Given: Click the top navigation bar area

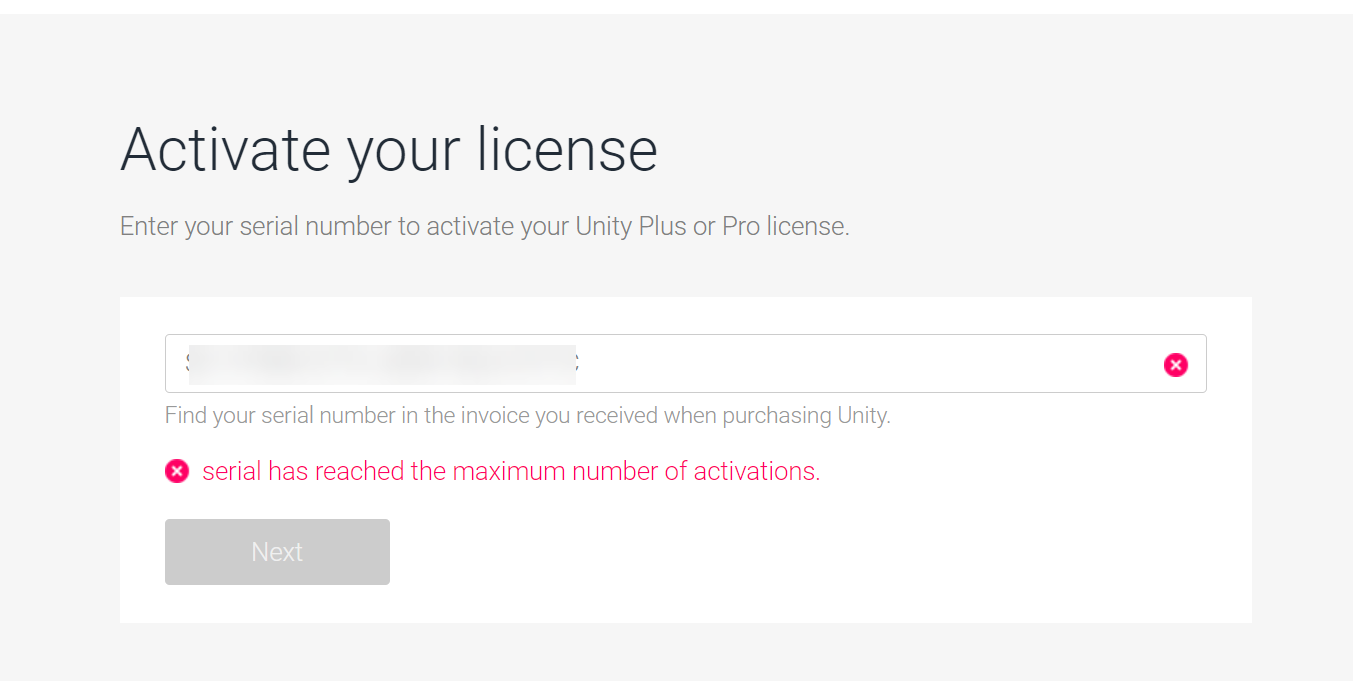Looking at the screenshot, I should [676, 7].
